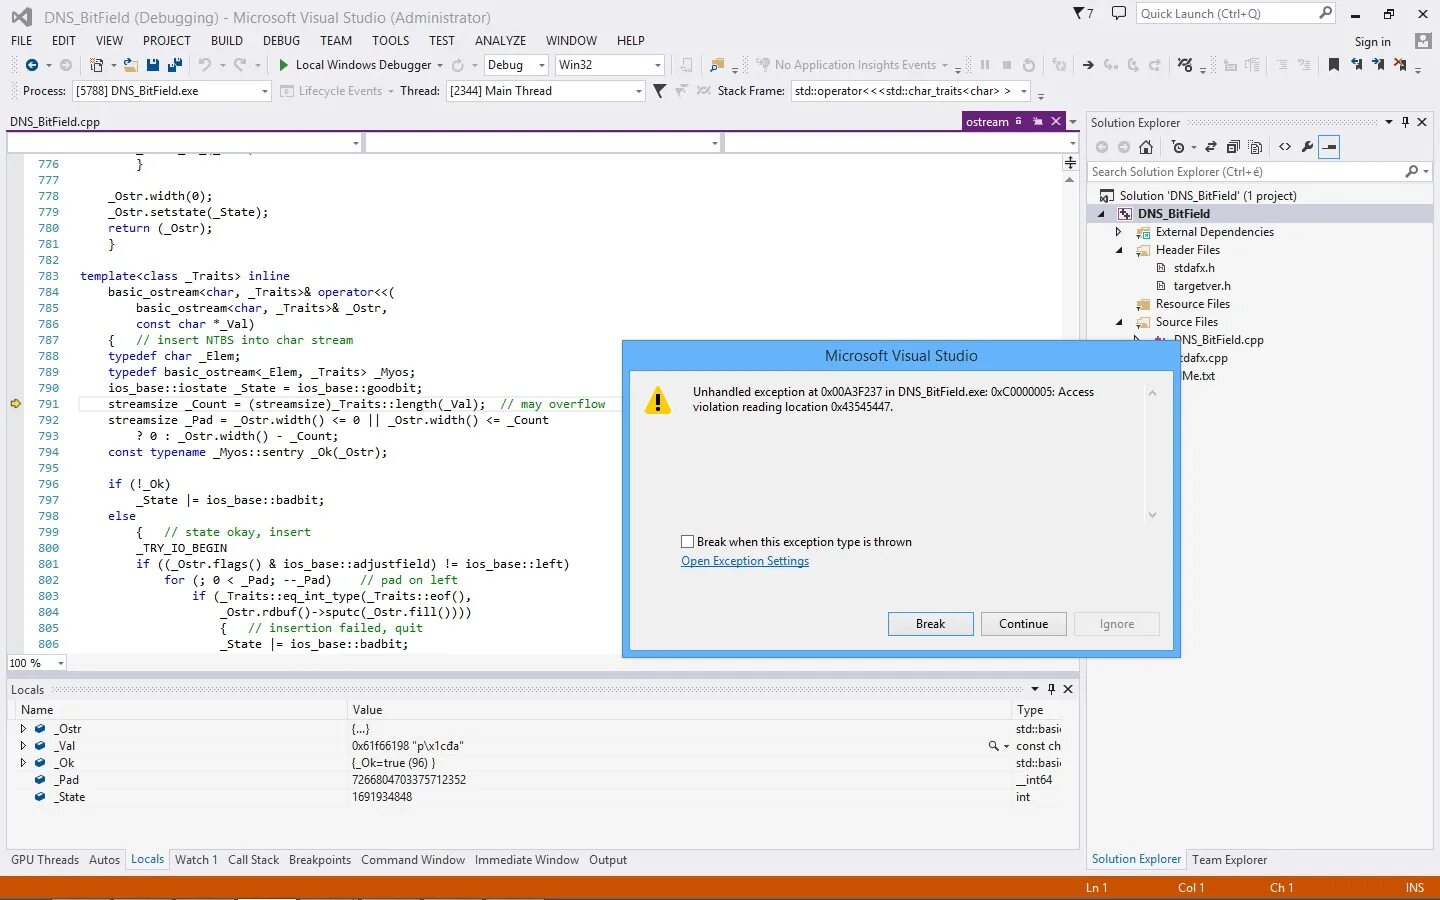Screen dimensions: 1440x900
Task: Toggle Preview Selected Items icon
Action: (x=1329, y=147)
